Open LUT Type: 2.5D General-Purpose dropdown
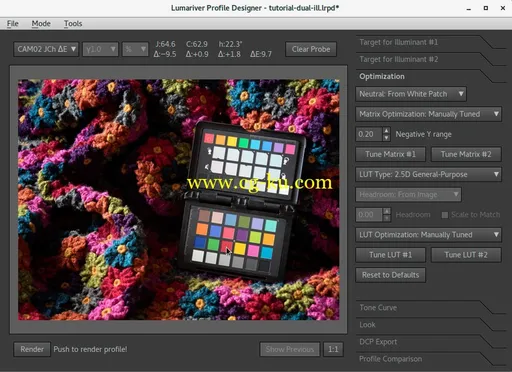512x372 pixels. pos(429,174)
